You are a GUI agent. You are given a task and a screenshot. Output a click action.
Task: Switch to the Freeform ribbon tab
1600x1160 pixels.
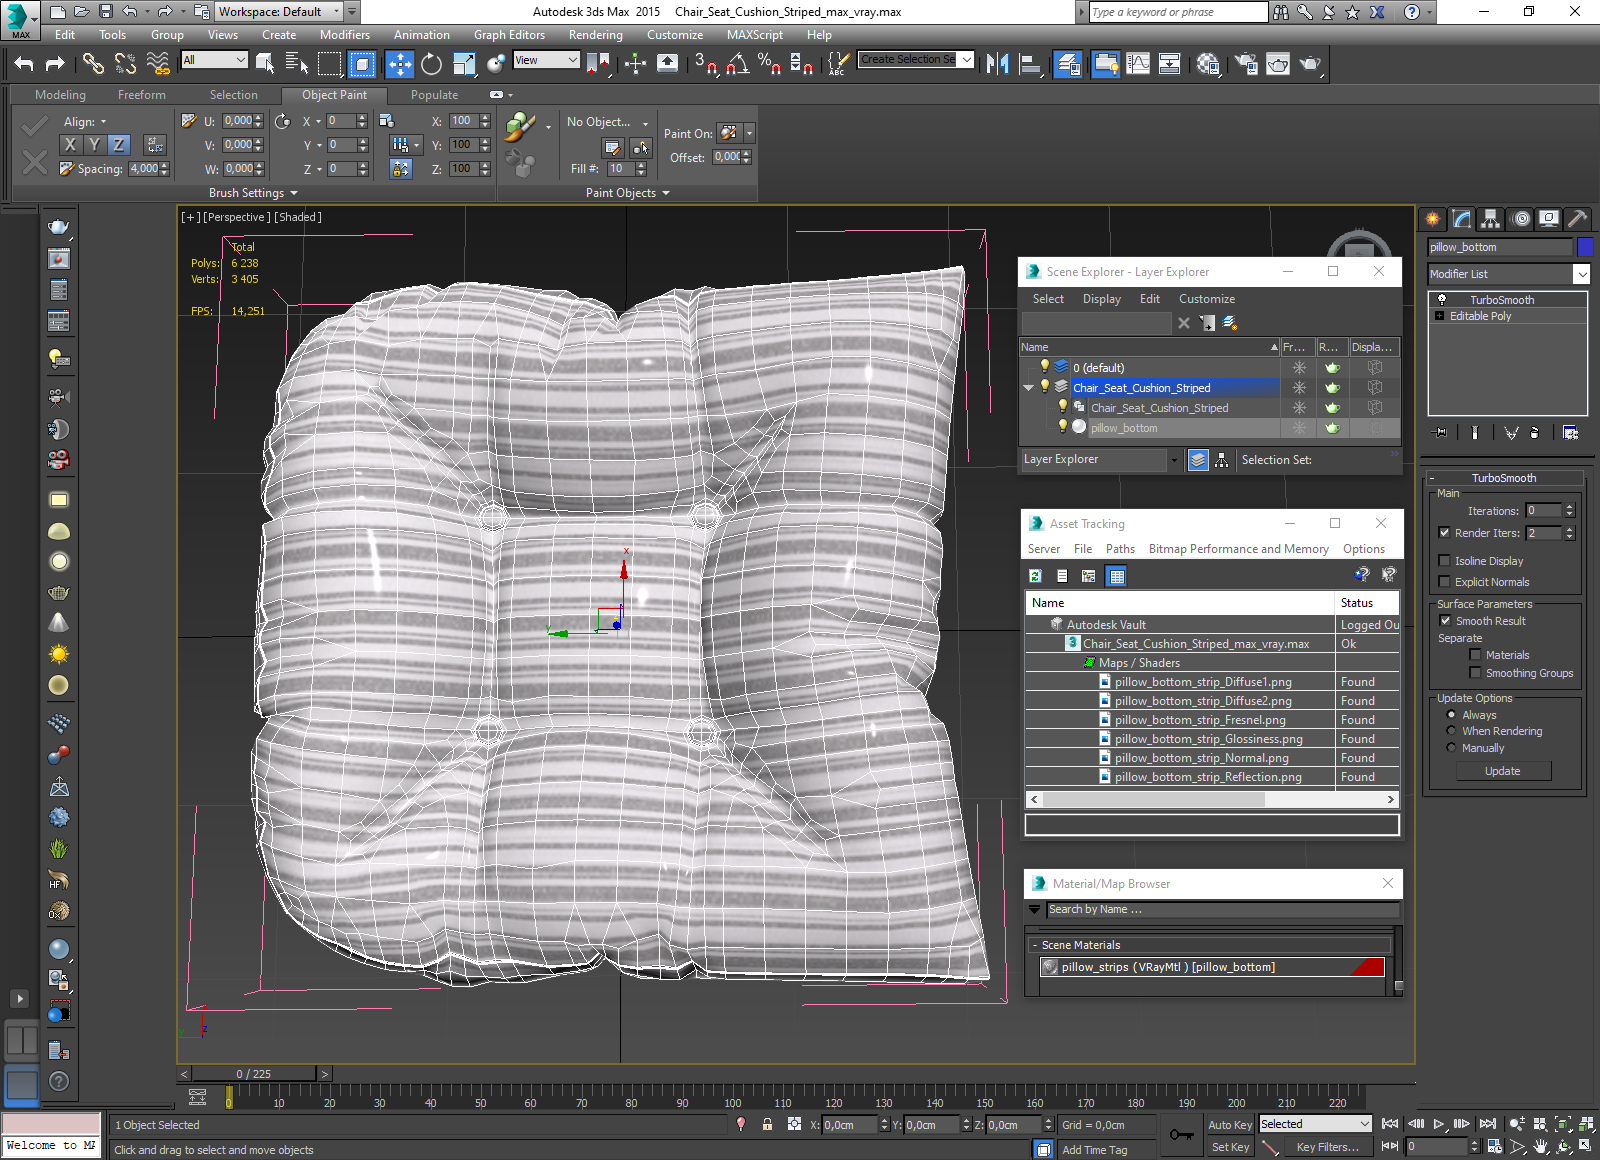point(142,95)
